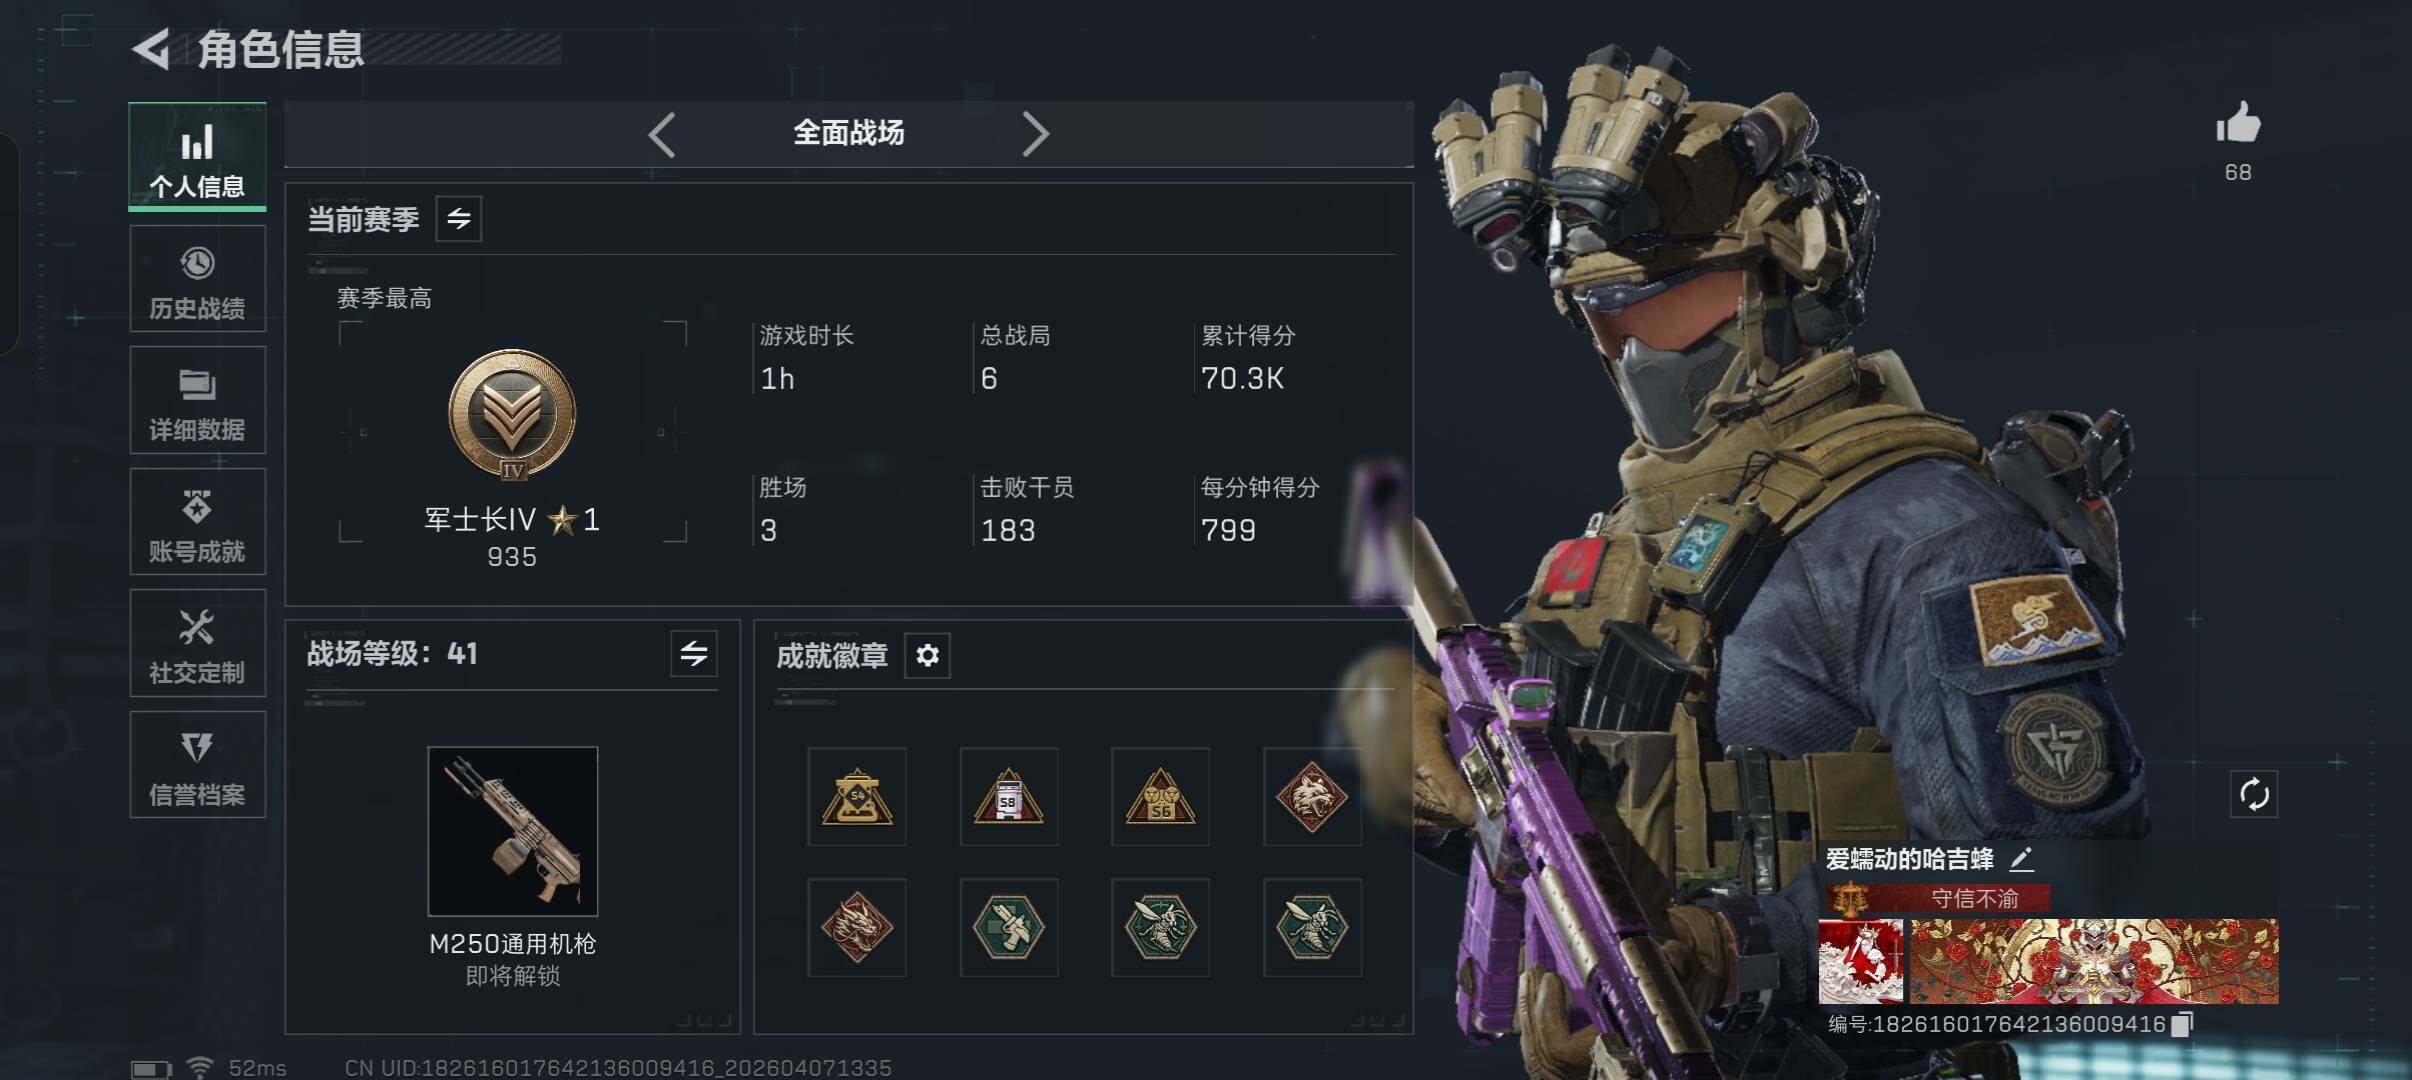Image resolution: width=2412 pixels, height=1080 pixels.
Task: Open the 信誉档案 sidebar entry
Action: coord(198,765)
